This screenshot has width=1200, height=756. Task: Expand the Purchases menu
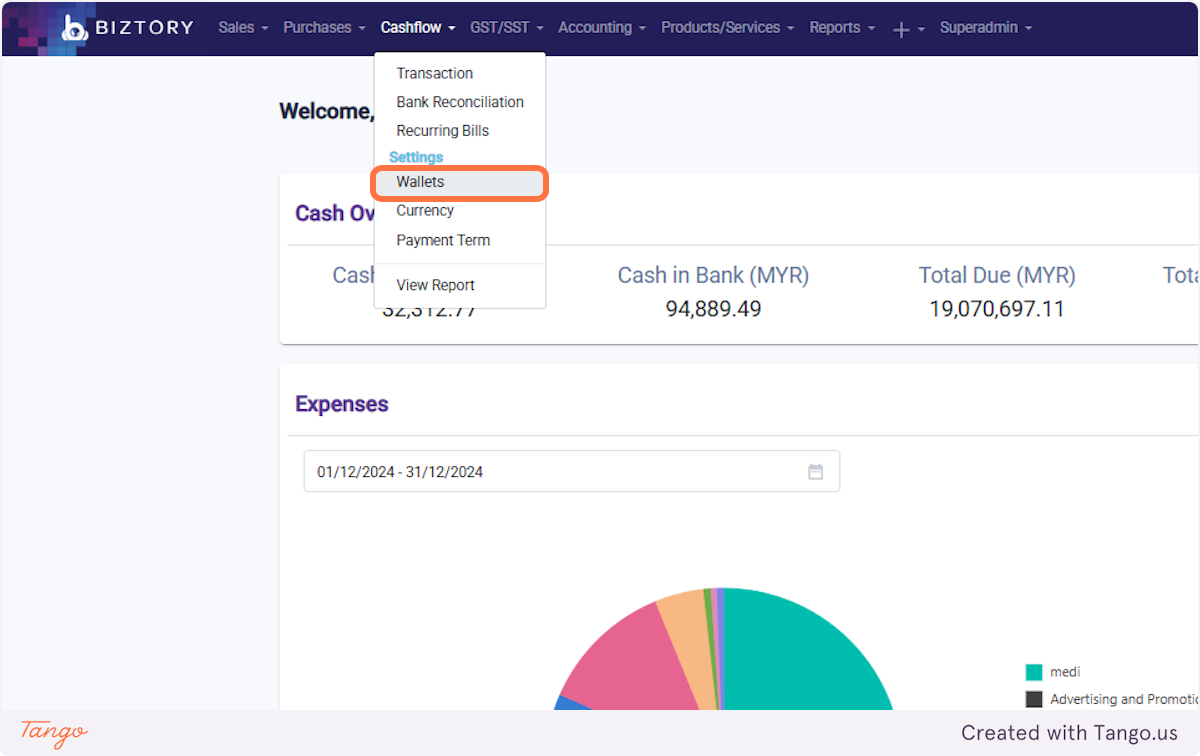[x=324, y=28]
